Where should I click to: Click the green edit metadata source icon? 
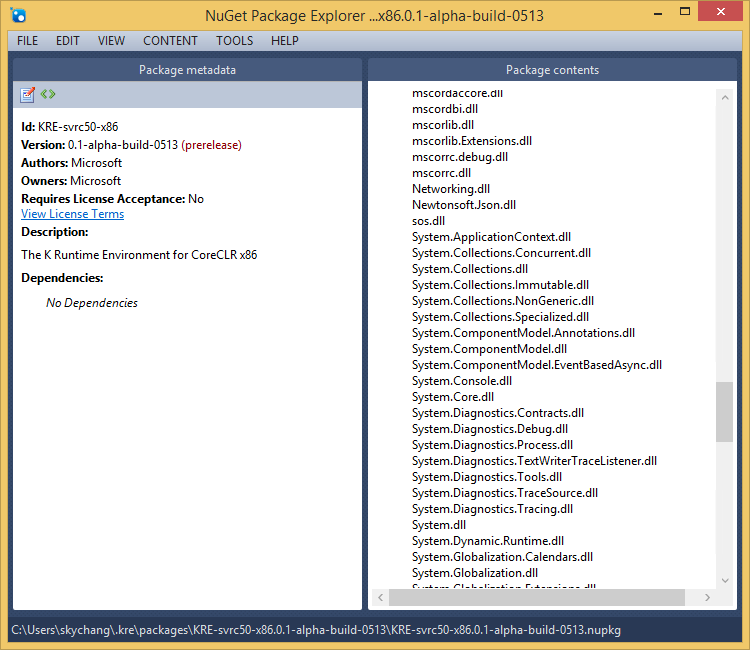click(x=48, y=94)
